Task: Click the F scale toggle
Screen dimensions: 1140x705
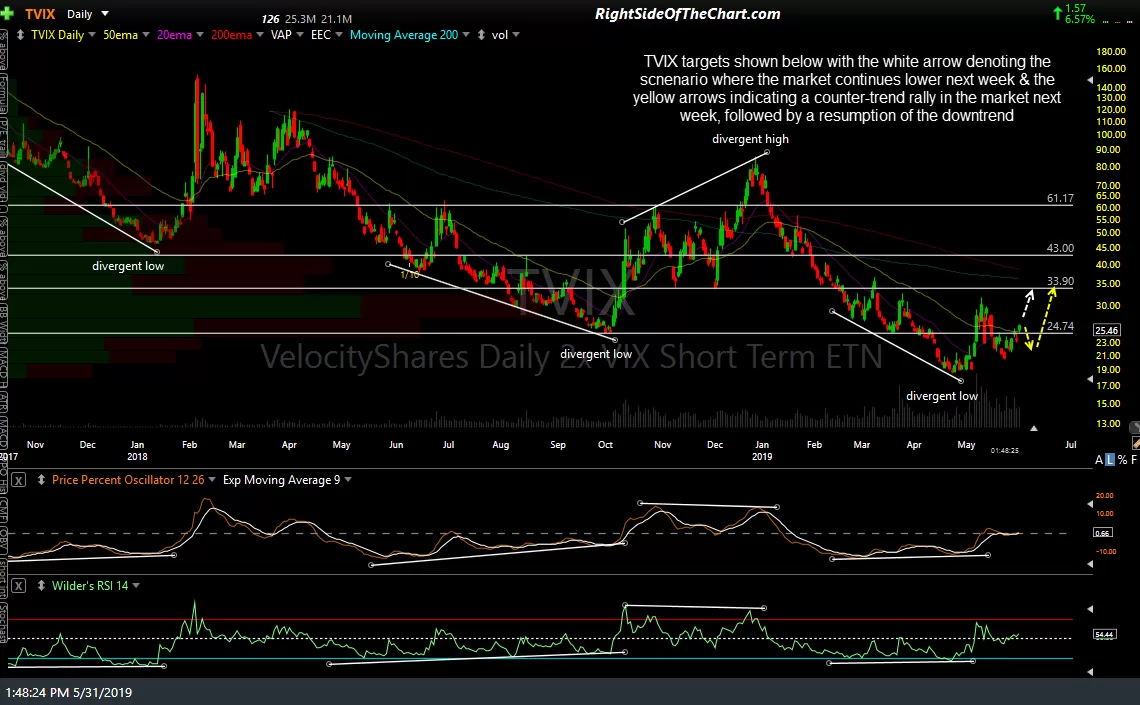Action: click(1133, 460)
